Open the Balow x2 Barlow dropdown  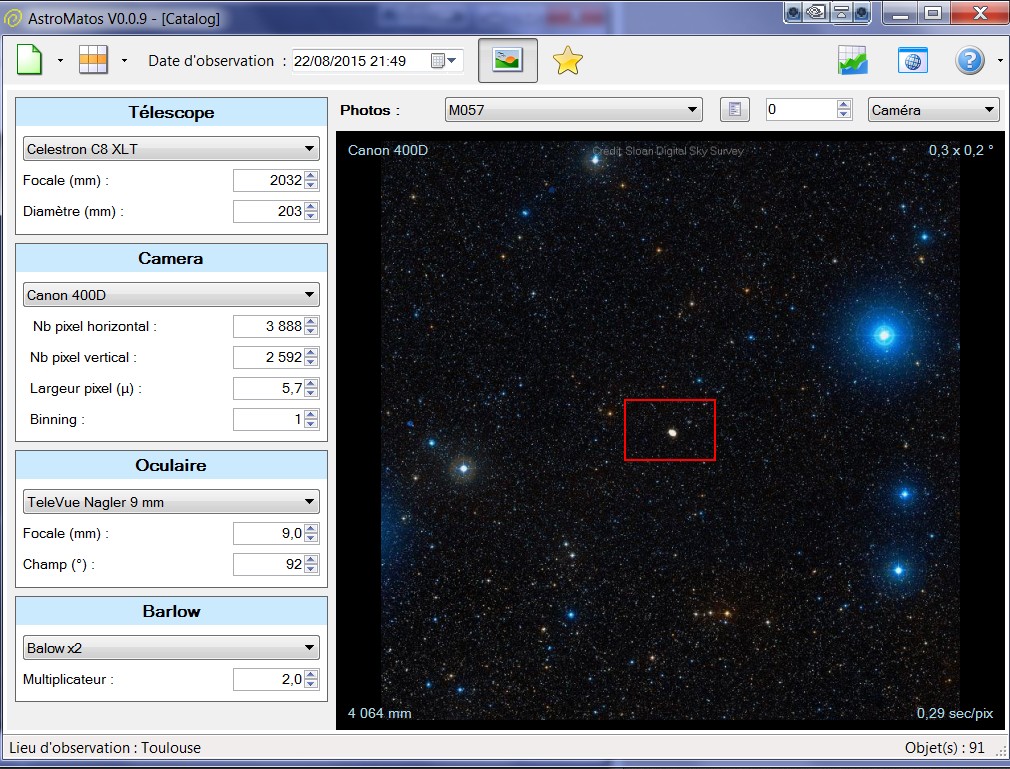(171, 648)
